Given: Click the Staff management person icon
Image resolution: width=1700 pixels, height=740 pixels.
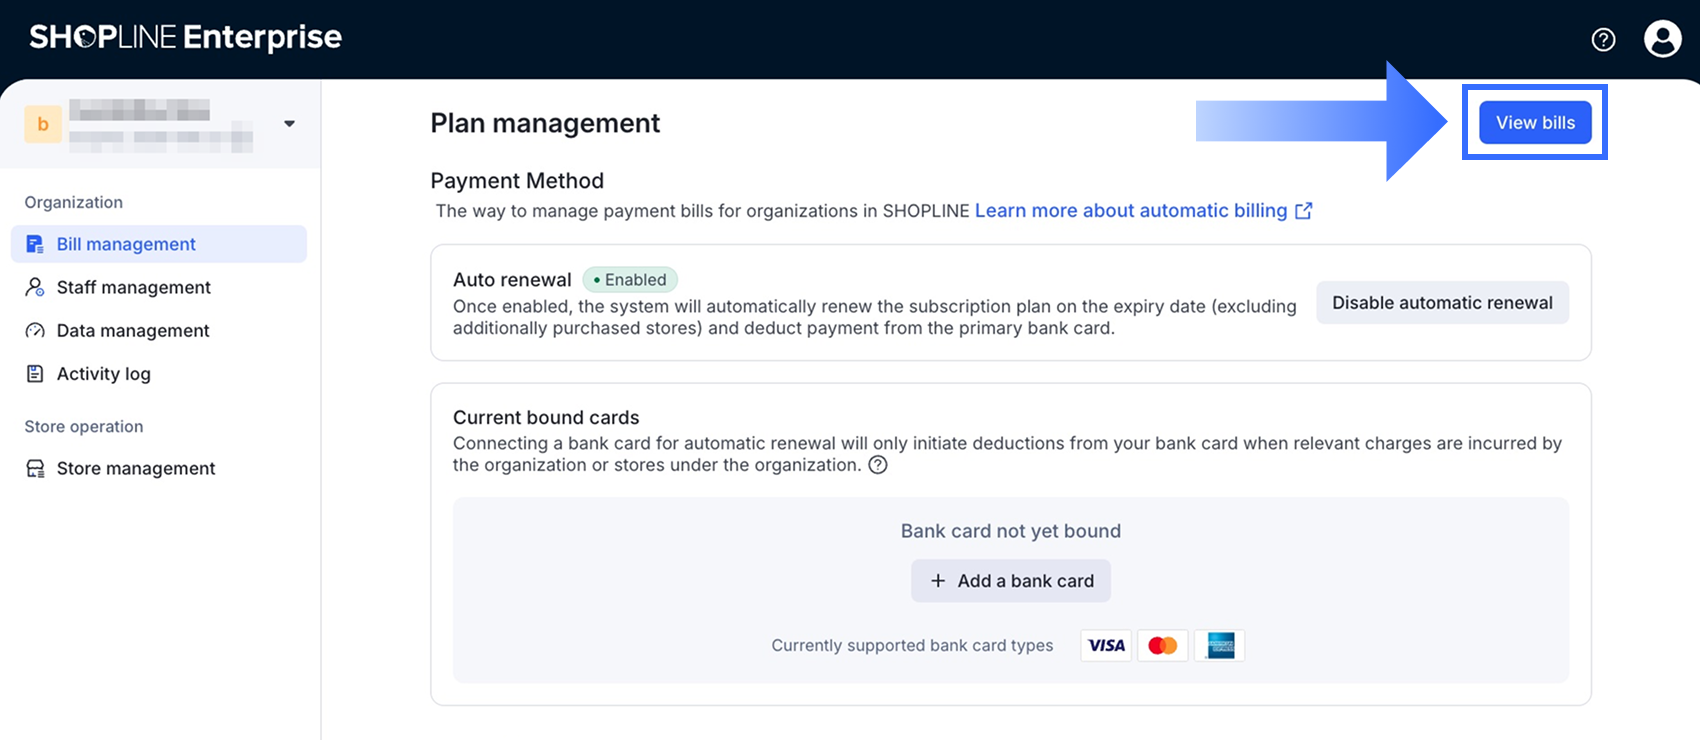Looking at the screenshot, I should click(x=35, y=287).
